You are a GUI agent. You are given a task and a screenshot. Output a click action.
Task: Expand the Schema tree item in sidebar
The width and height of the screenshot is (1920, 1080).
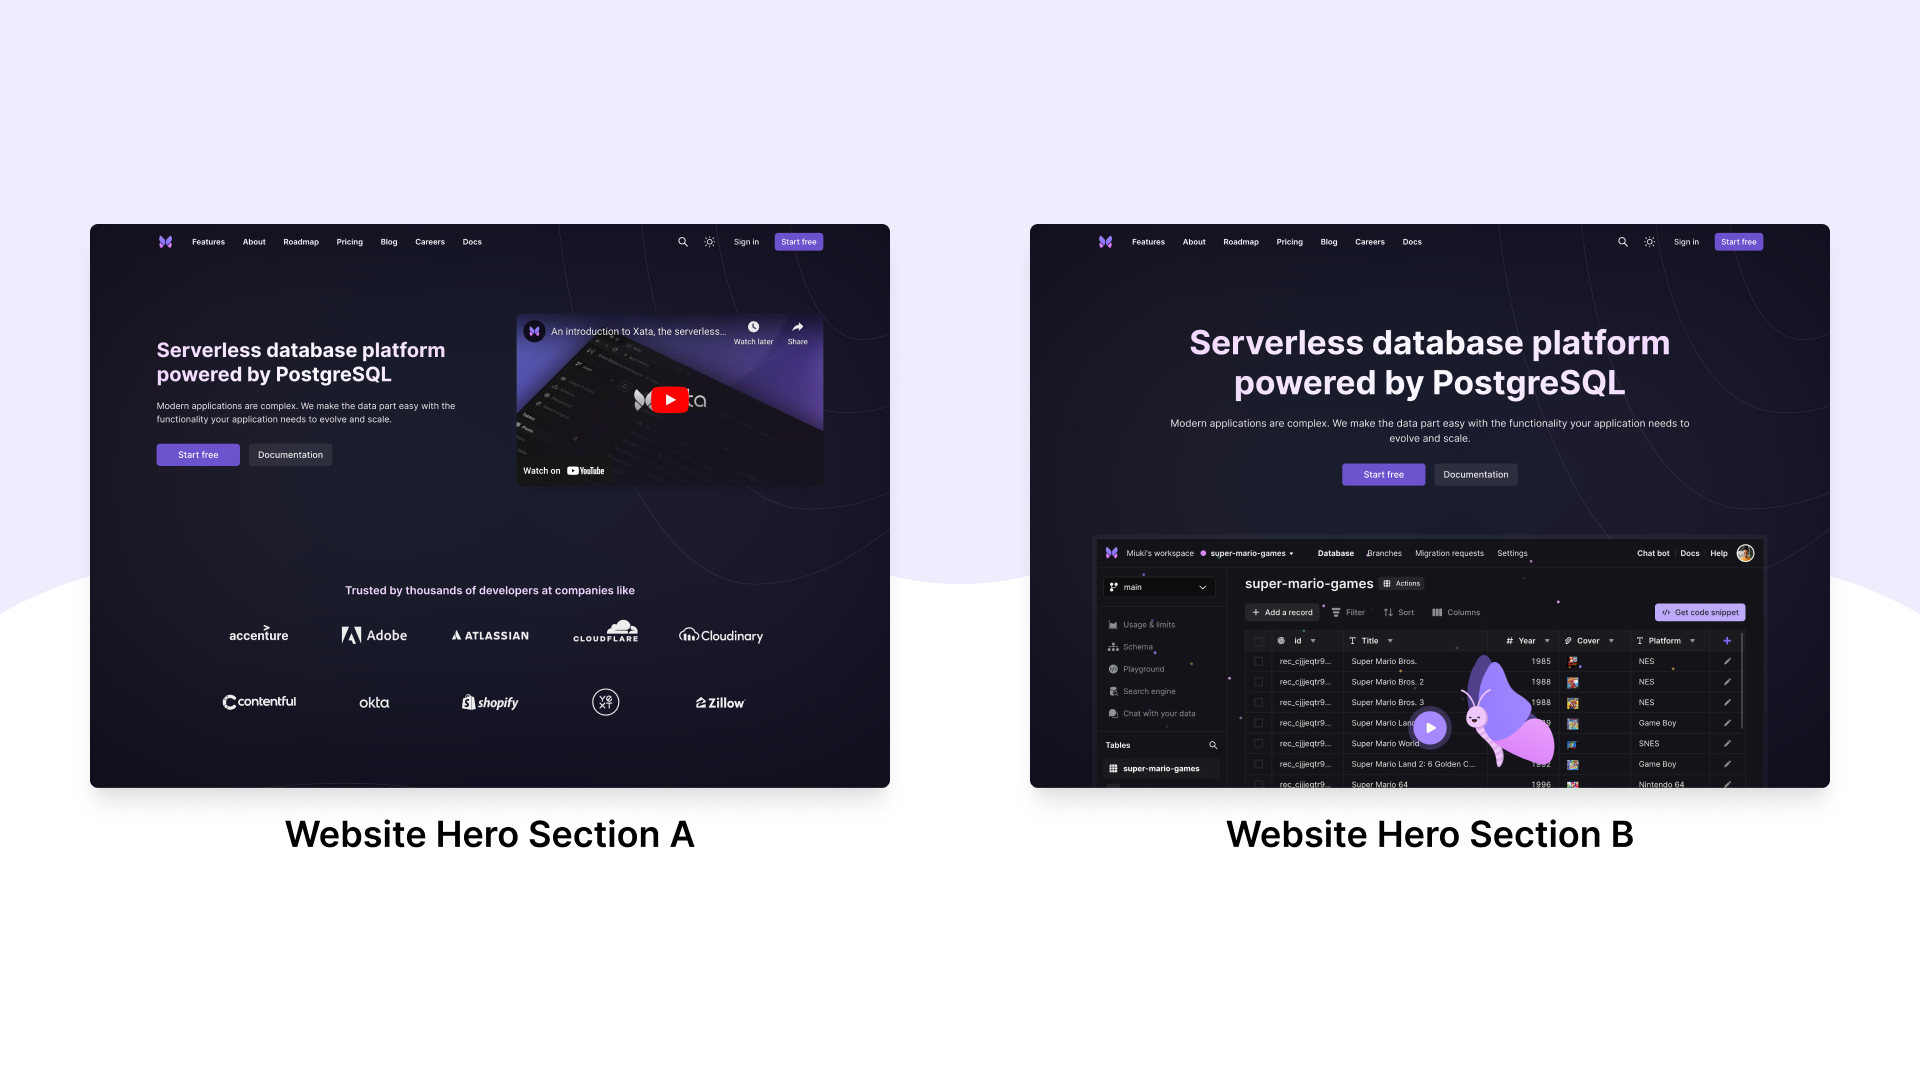1138,646
